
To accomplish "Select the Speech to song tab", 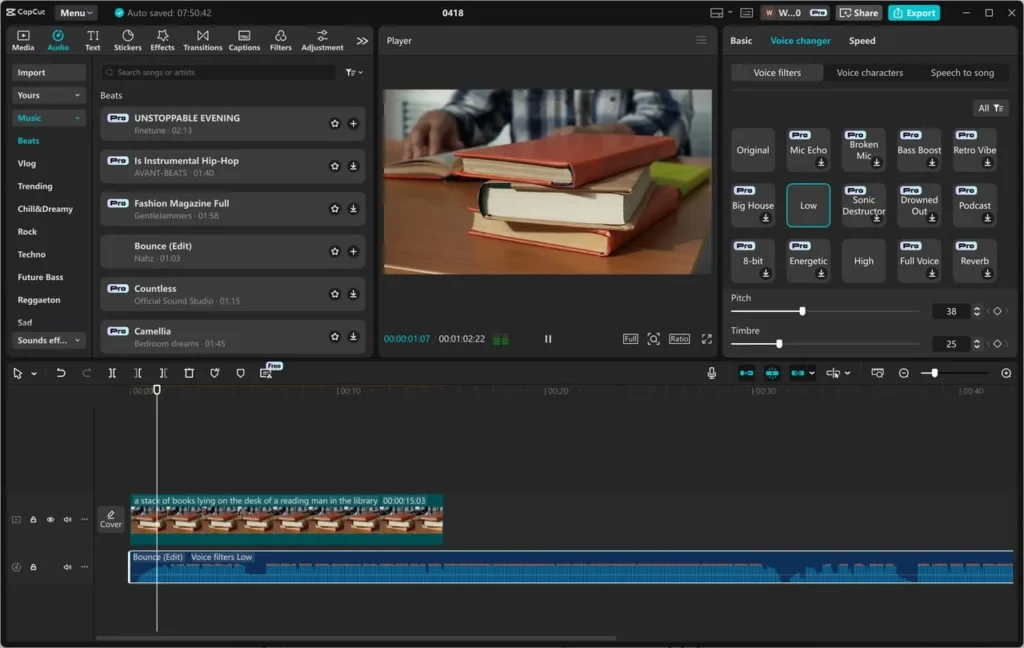I will [962, 73].
